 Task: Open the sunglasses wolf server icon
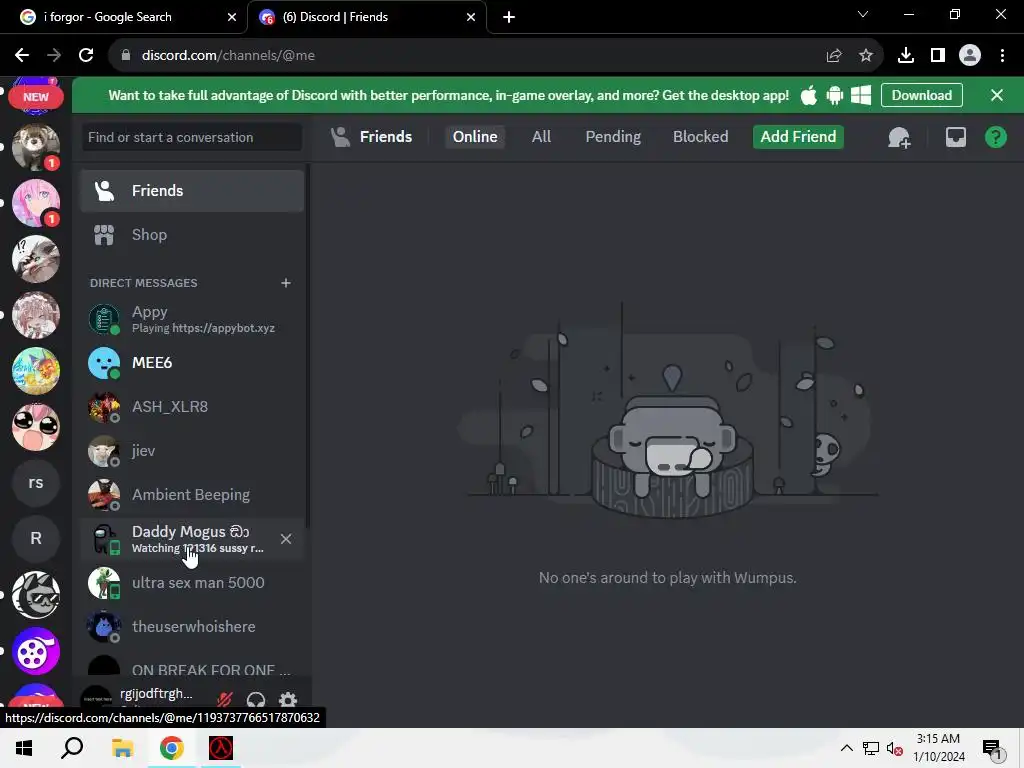pyautogui.click(x=36, y=595)
